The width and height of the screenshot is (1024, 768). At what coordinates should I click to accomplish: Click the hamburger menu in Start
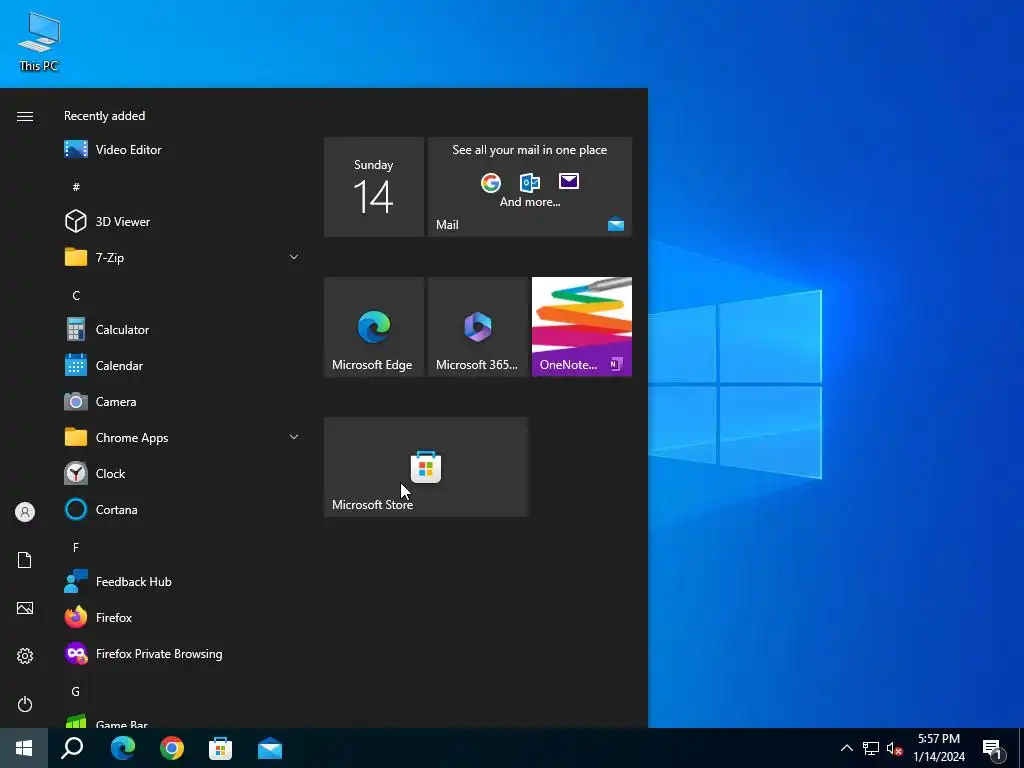pos(25,116)
